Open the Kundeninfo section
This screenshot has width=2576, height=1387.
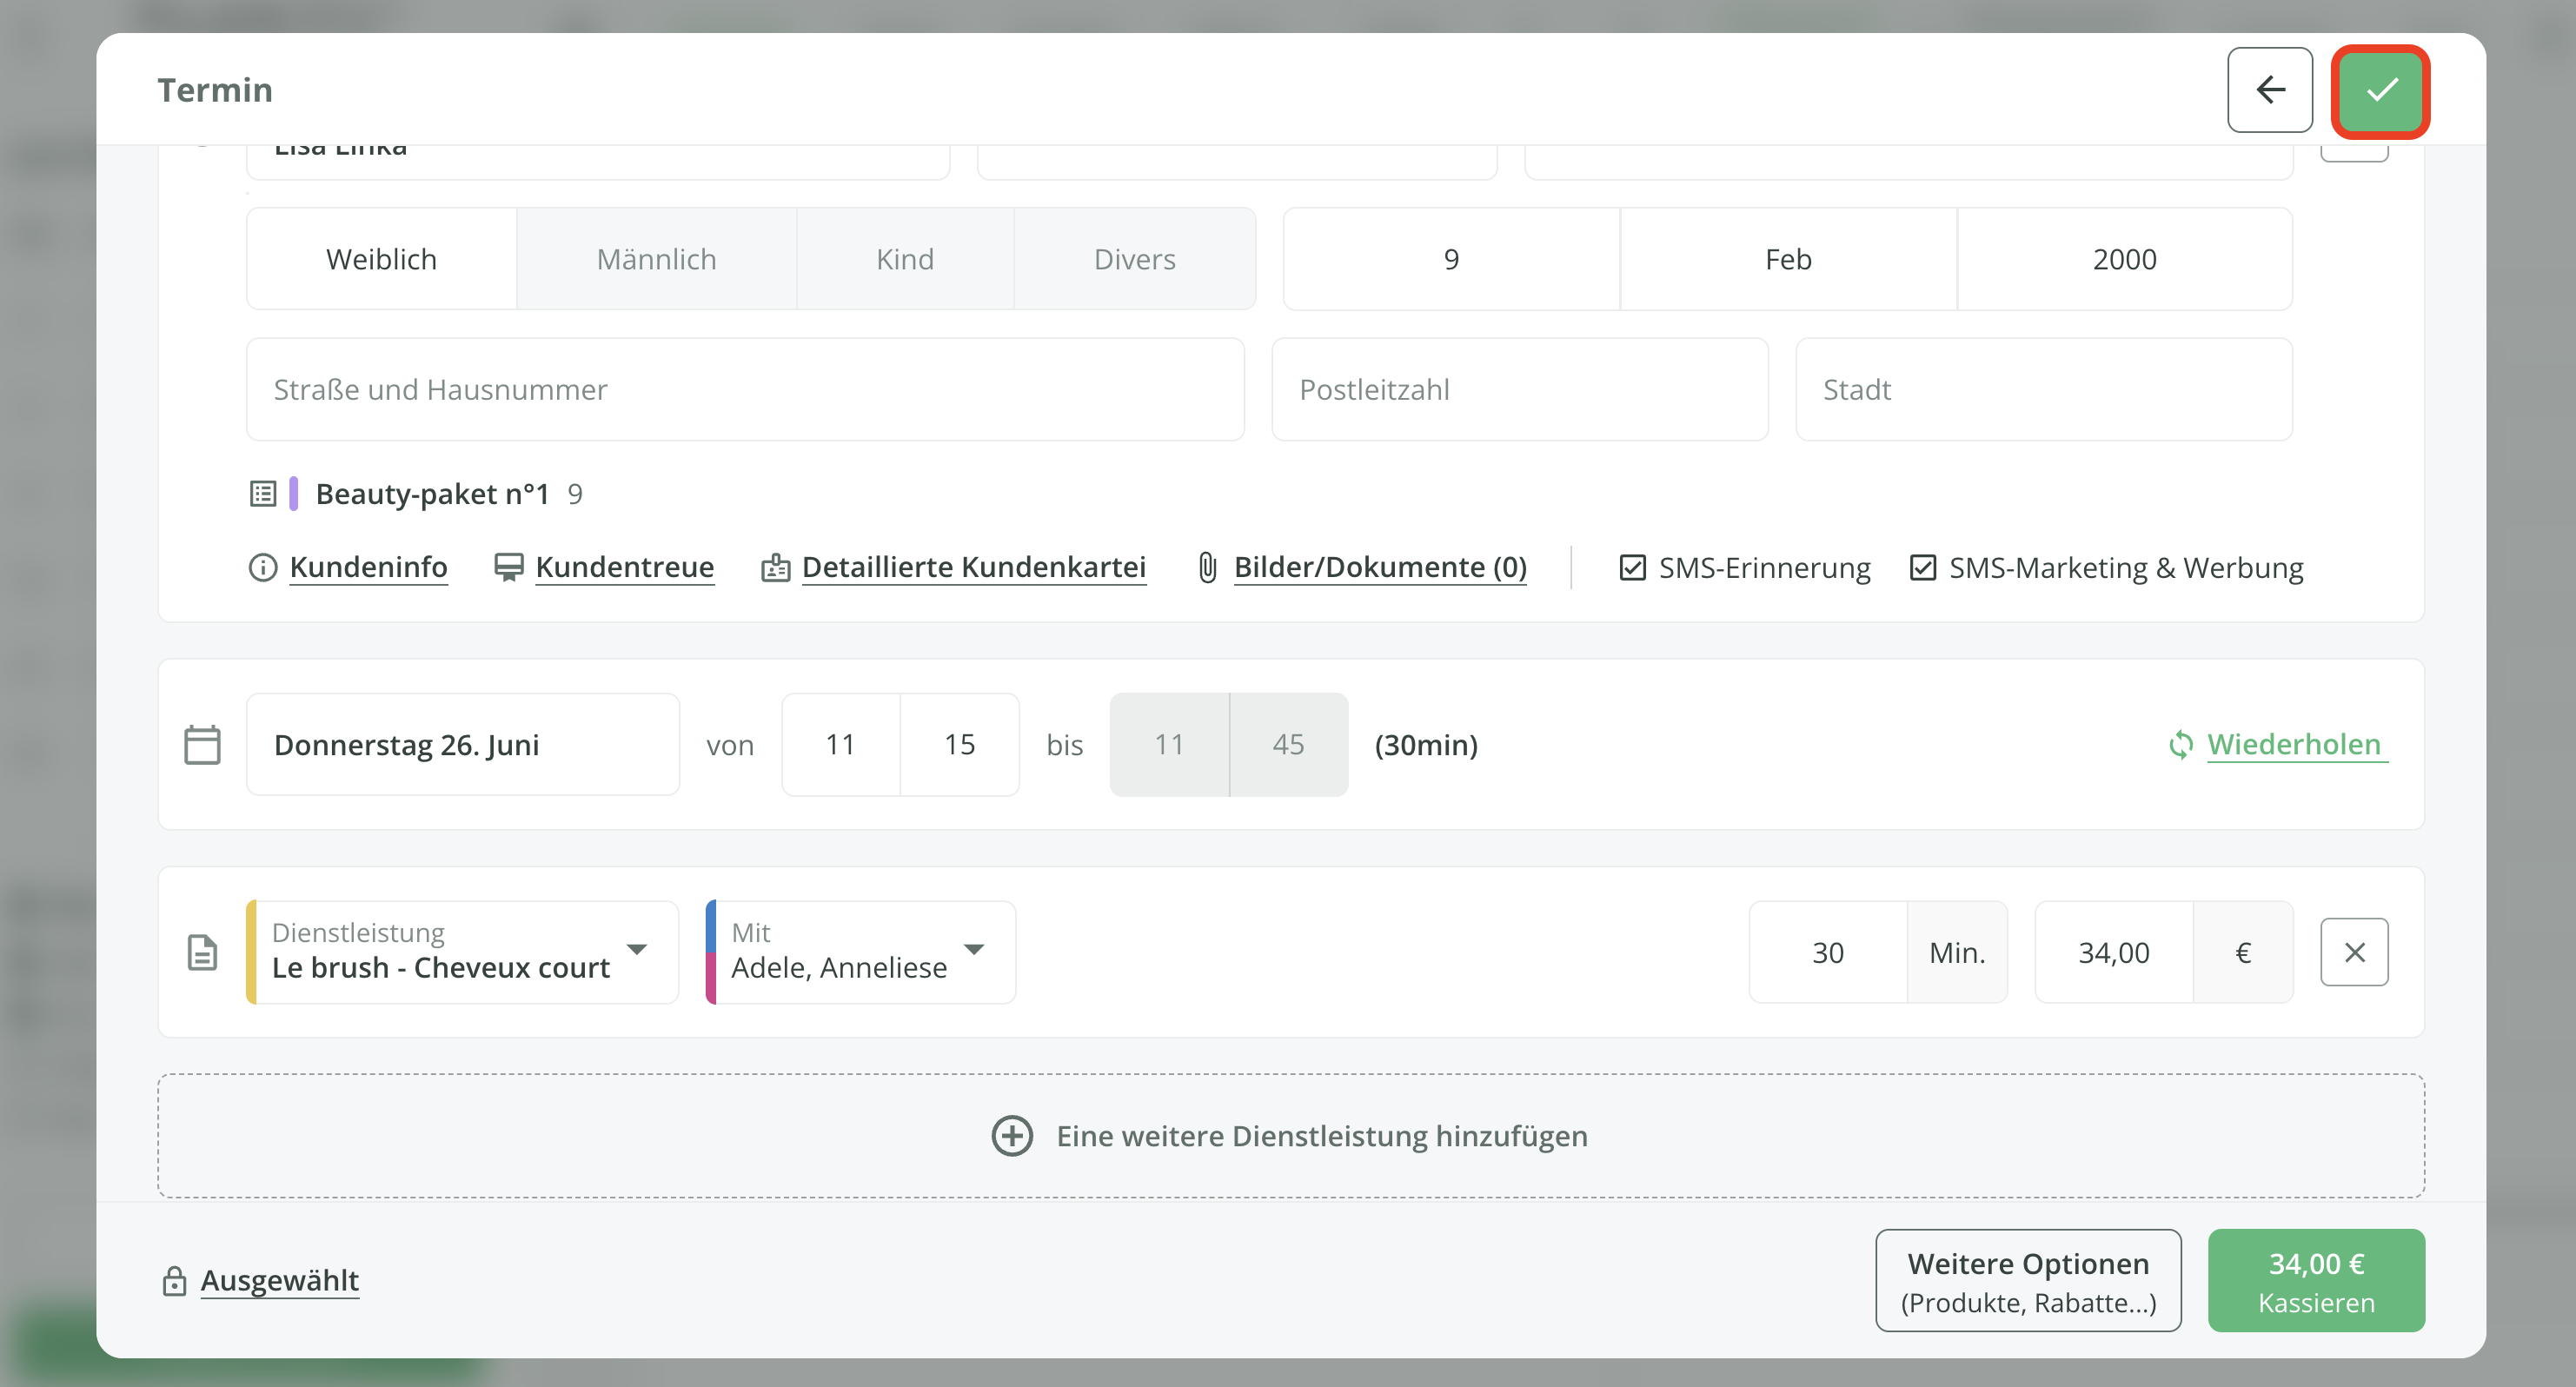tap(368, 567)
